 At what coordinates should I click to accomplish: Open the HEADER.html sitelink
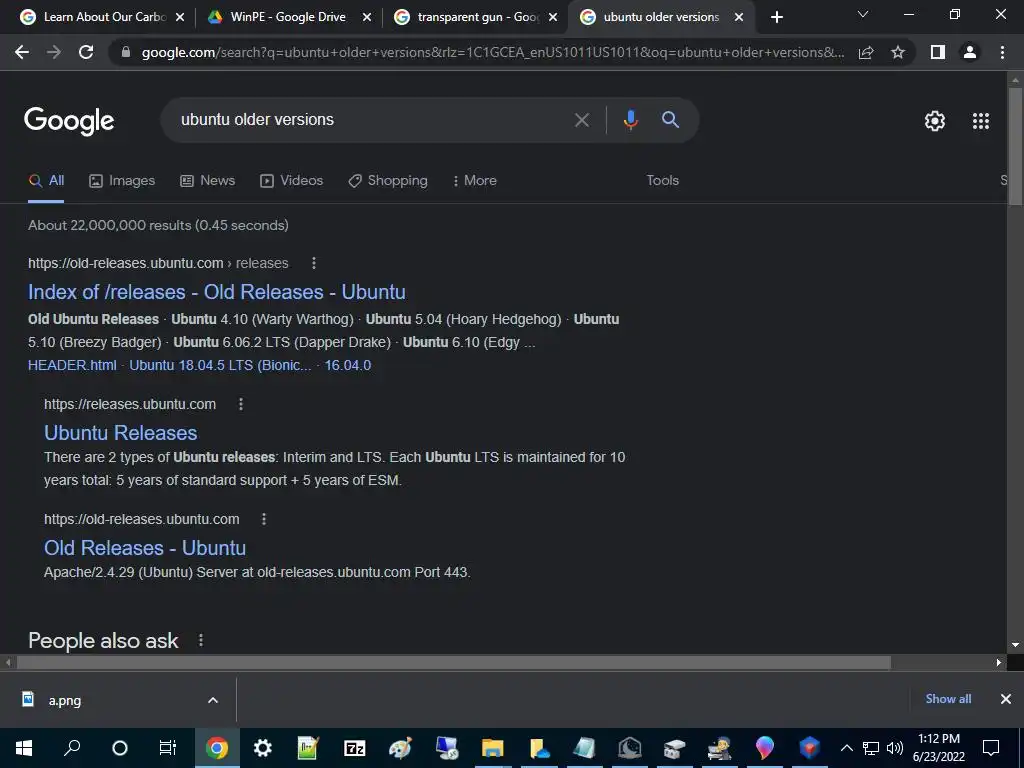click(x=72, y=365)
